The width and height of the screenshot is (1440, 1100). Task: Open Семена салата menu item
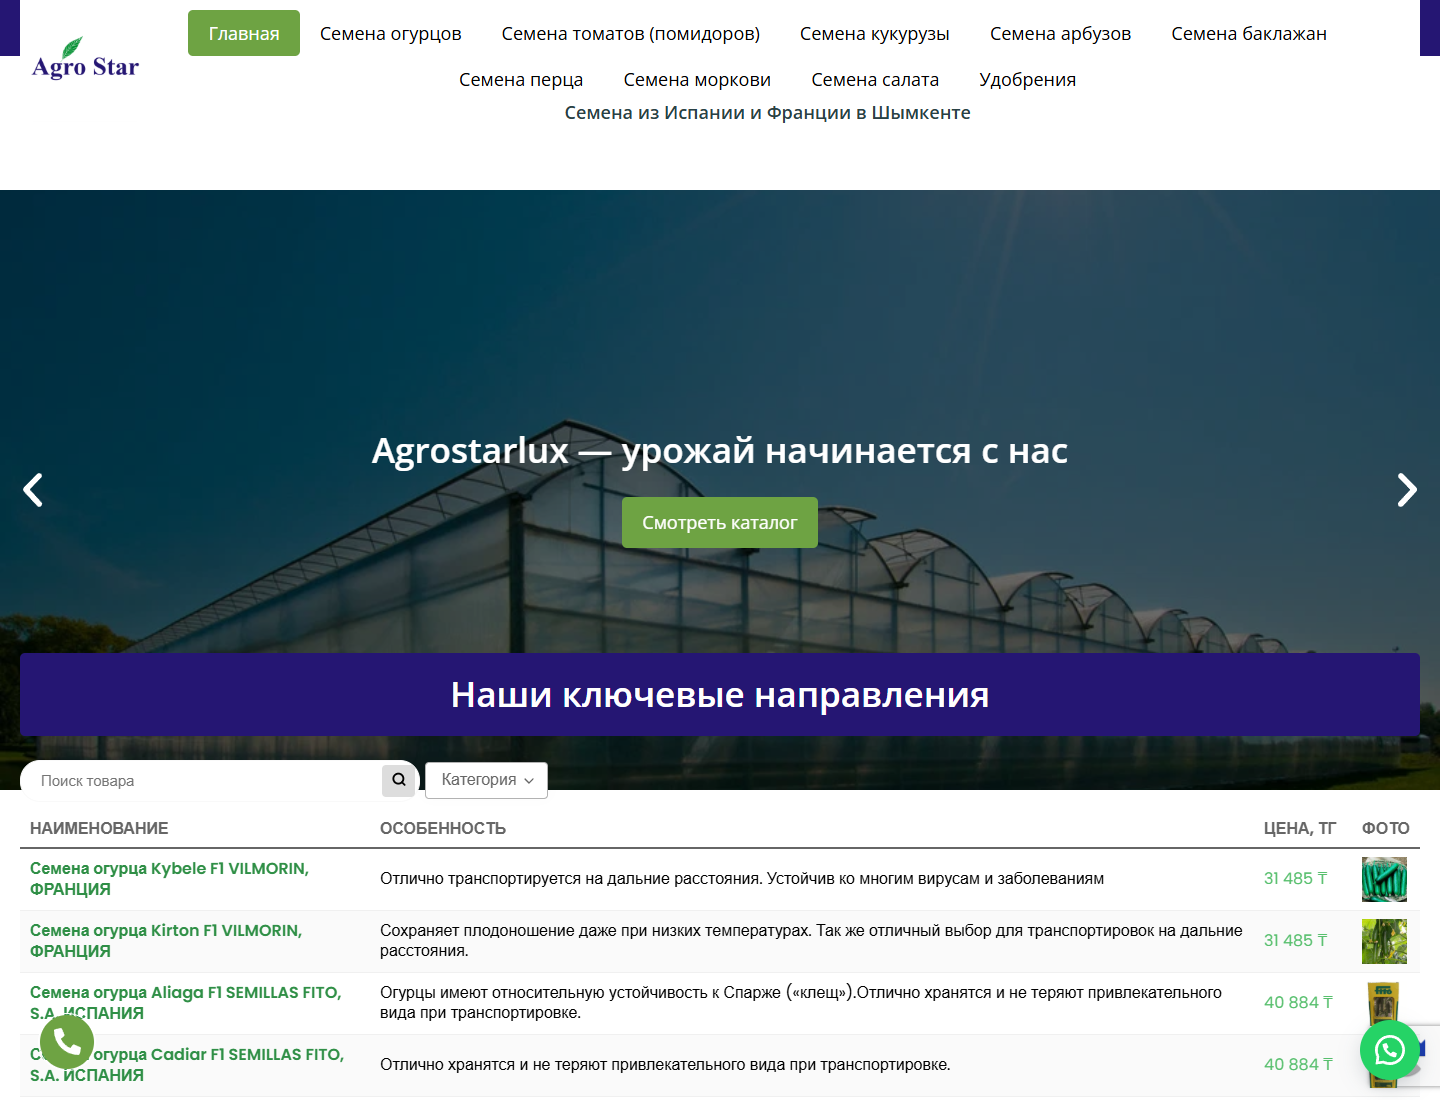pos(875,79)
